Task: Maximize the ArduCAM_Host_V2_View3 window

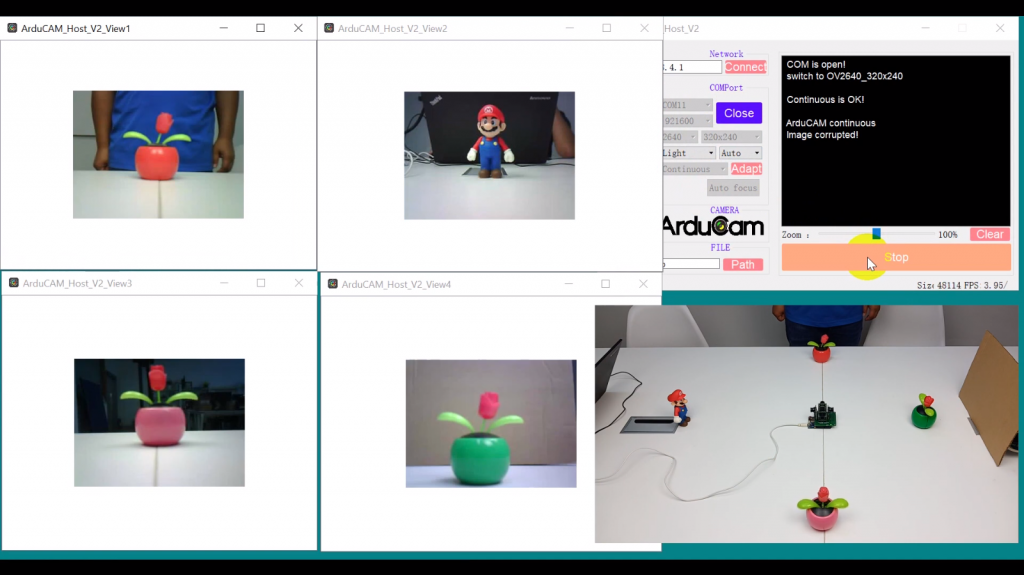Action: pos(261,283)
